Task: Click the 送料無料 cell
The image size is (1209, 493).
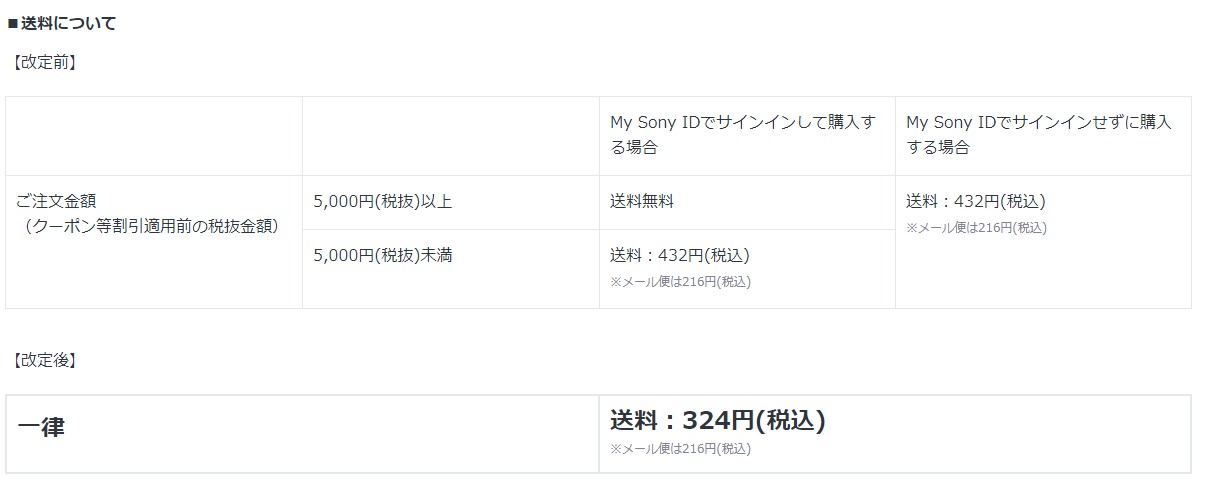Action: pyautogui.click(x=747, y=203)
